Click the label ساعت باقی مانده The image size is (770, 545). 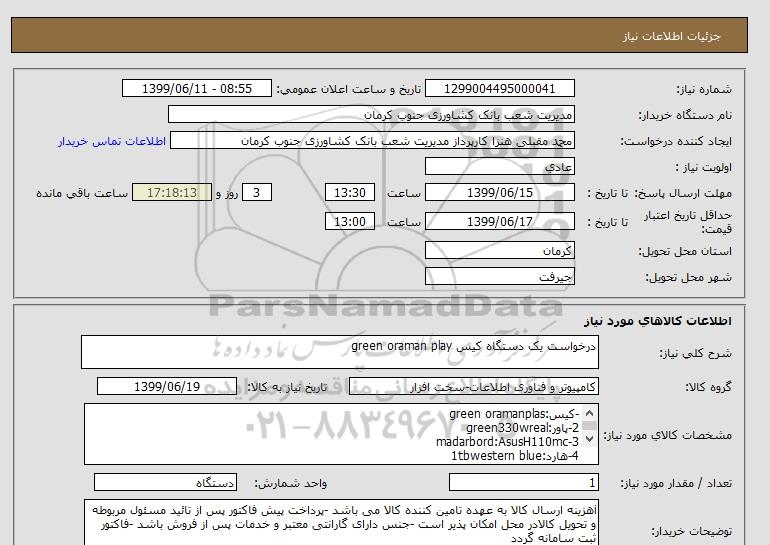82,193
